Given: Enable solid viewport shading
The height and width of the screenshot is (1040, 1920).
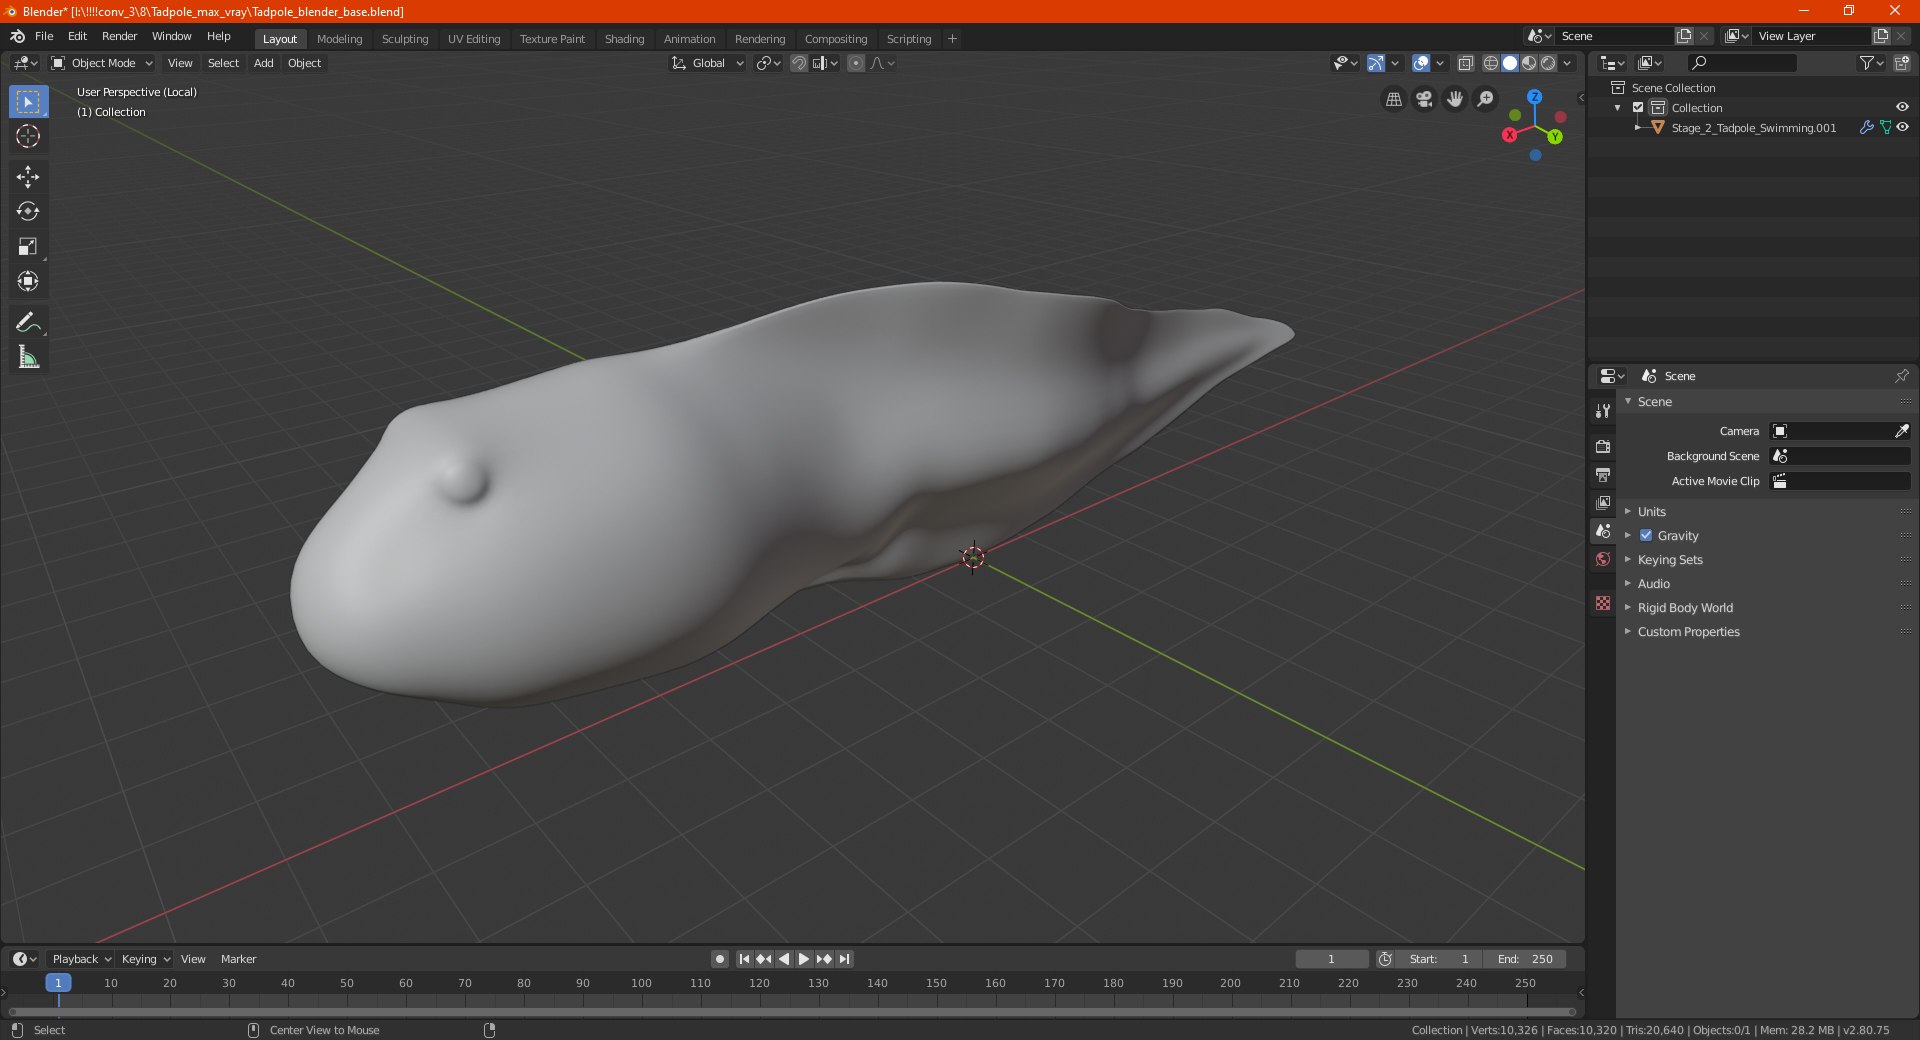Looking at the screenshot, I should click(x=1510, y=63).
